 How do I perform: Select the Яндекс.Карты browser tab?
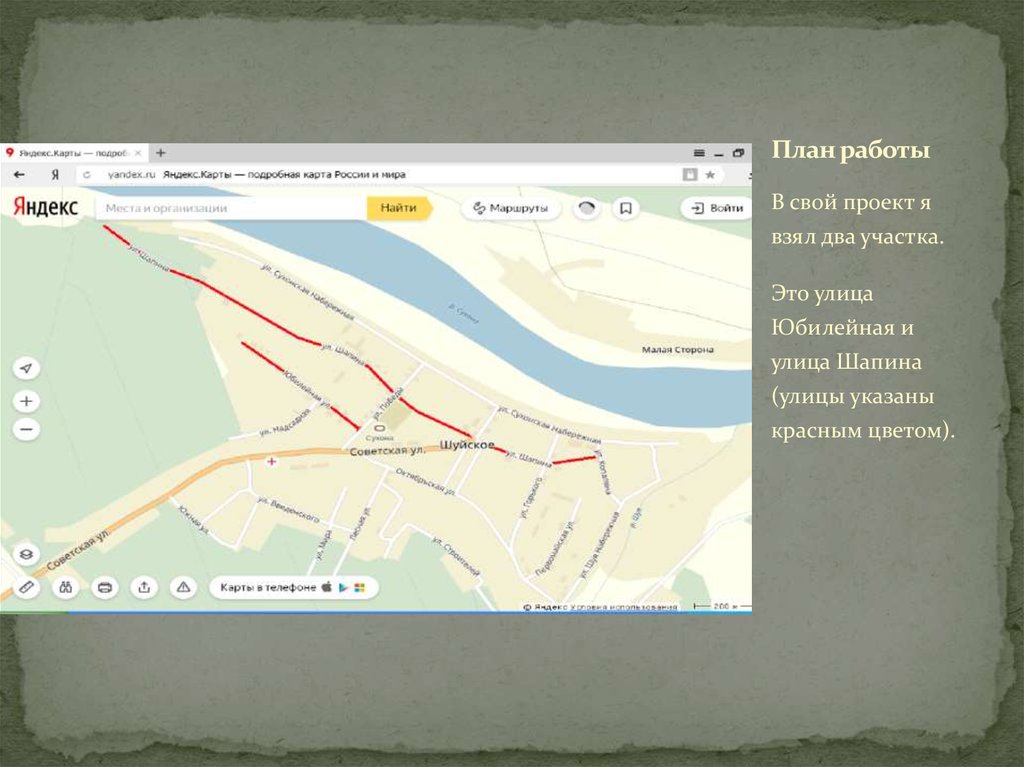tap(70, 153)
